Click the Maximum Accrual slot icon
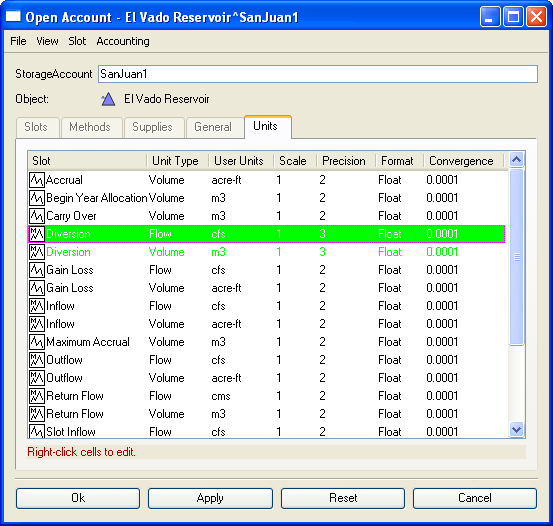Screen dimensions: 553x526 coord(37,342)
